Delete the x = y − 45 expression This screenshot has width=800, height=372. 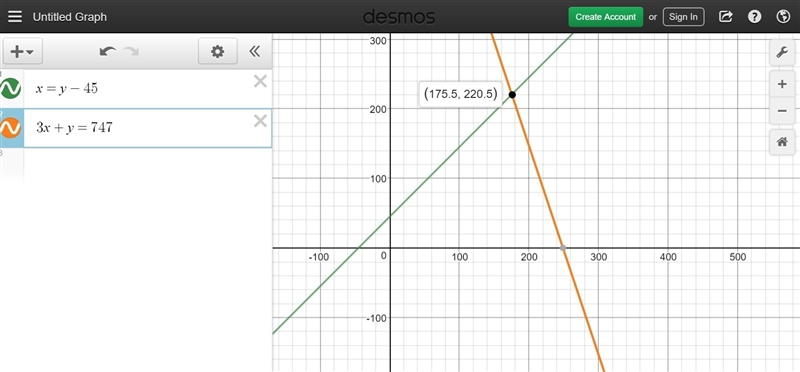(x=260, y=81)
